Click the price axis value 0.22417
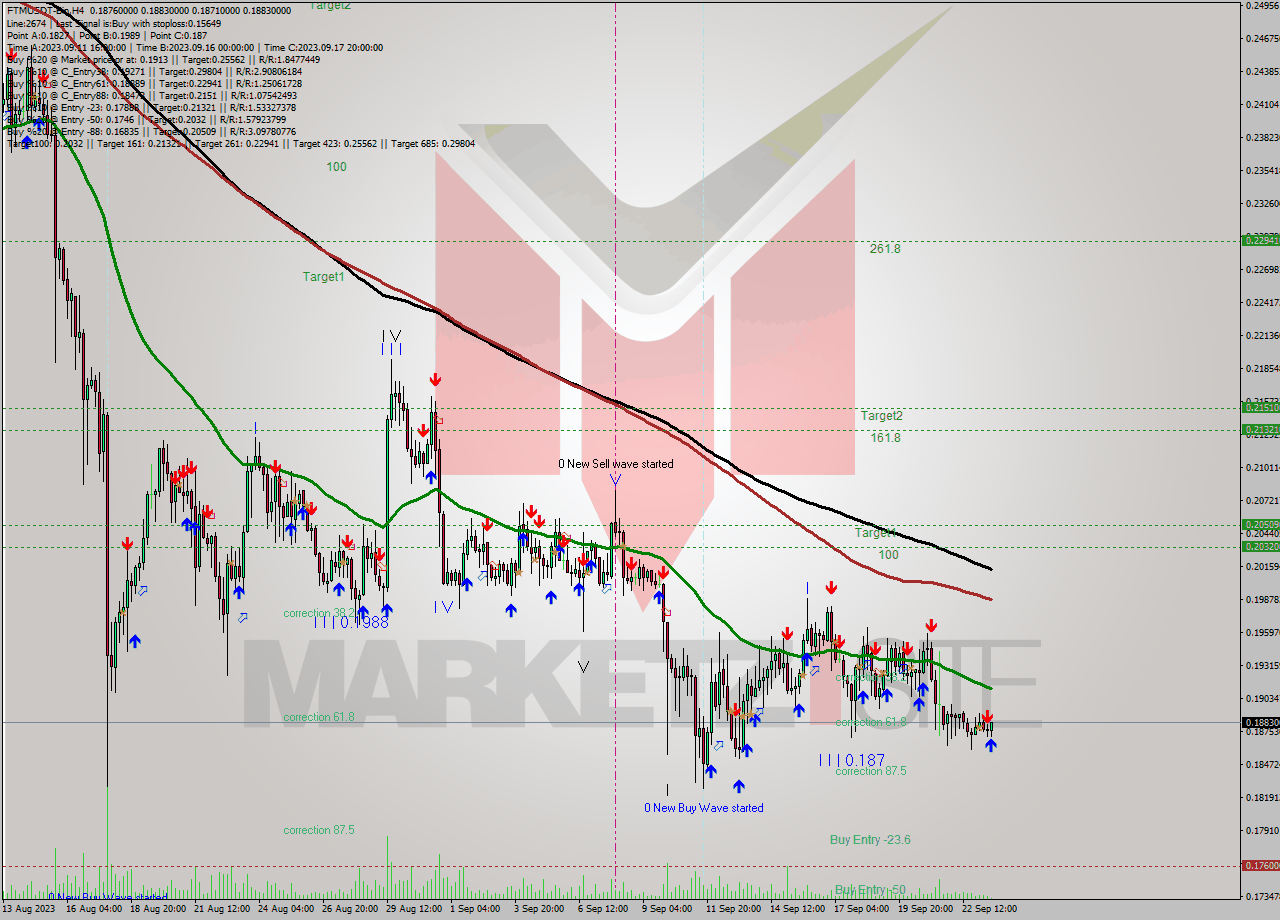 click(1262, 302)
